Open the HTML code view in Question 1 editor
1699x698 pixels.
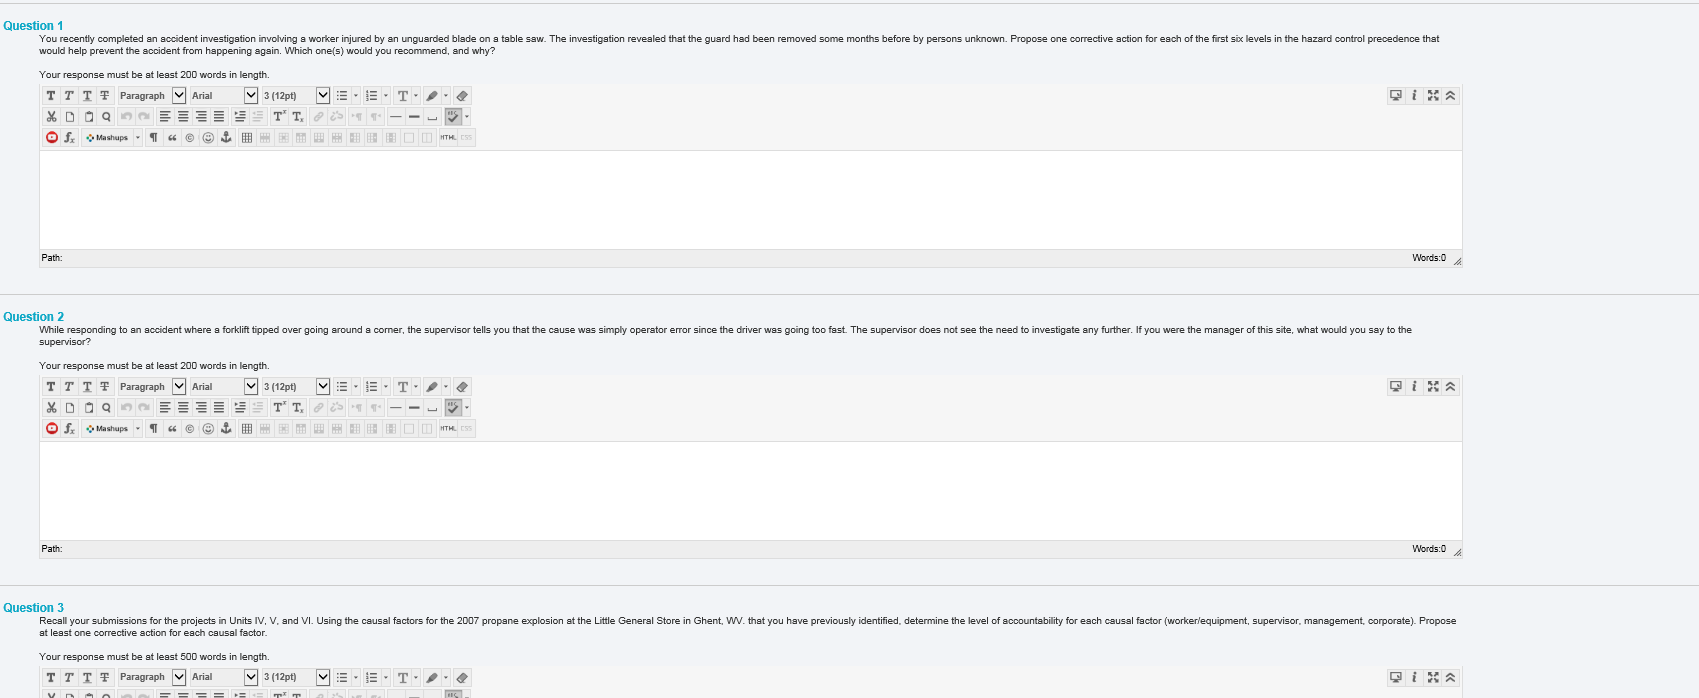point(448,138)
